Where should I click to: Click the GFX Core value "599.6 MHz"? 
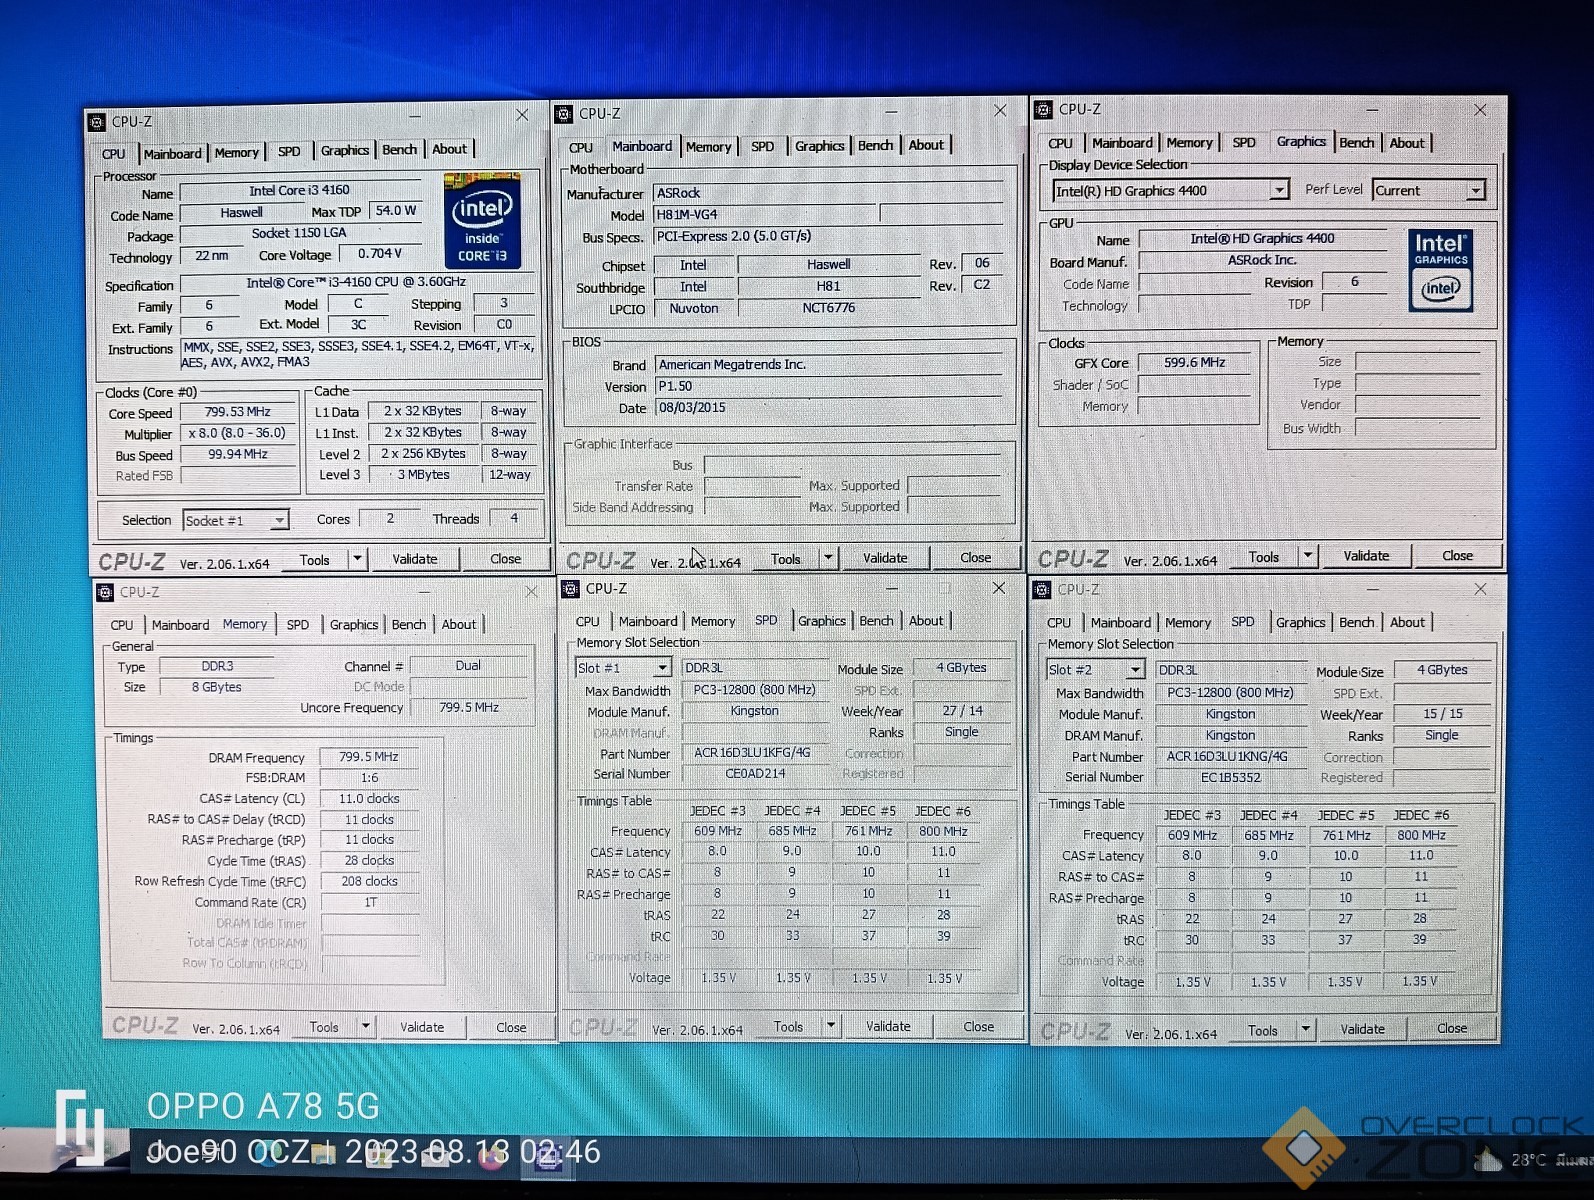pos(1194,363)
